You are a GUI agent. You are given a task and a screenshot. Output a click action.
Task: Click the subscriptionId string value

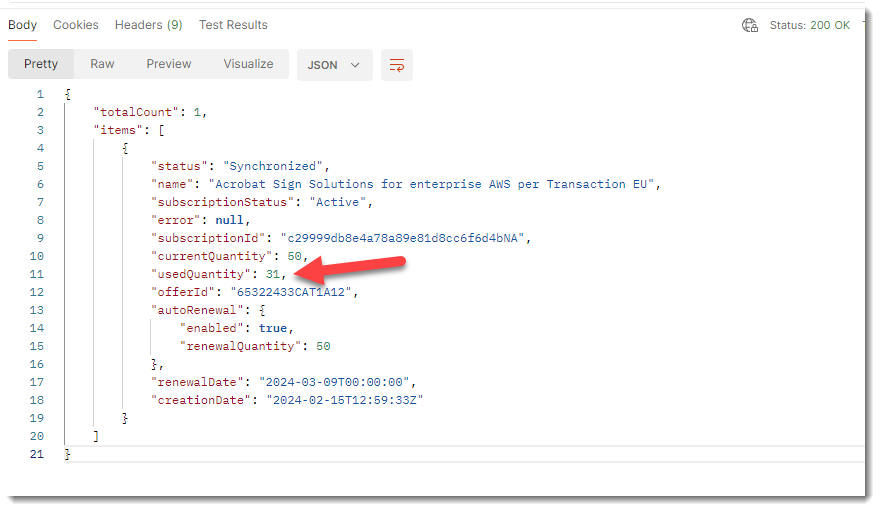[402, 238]
